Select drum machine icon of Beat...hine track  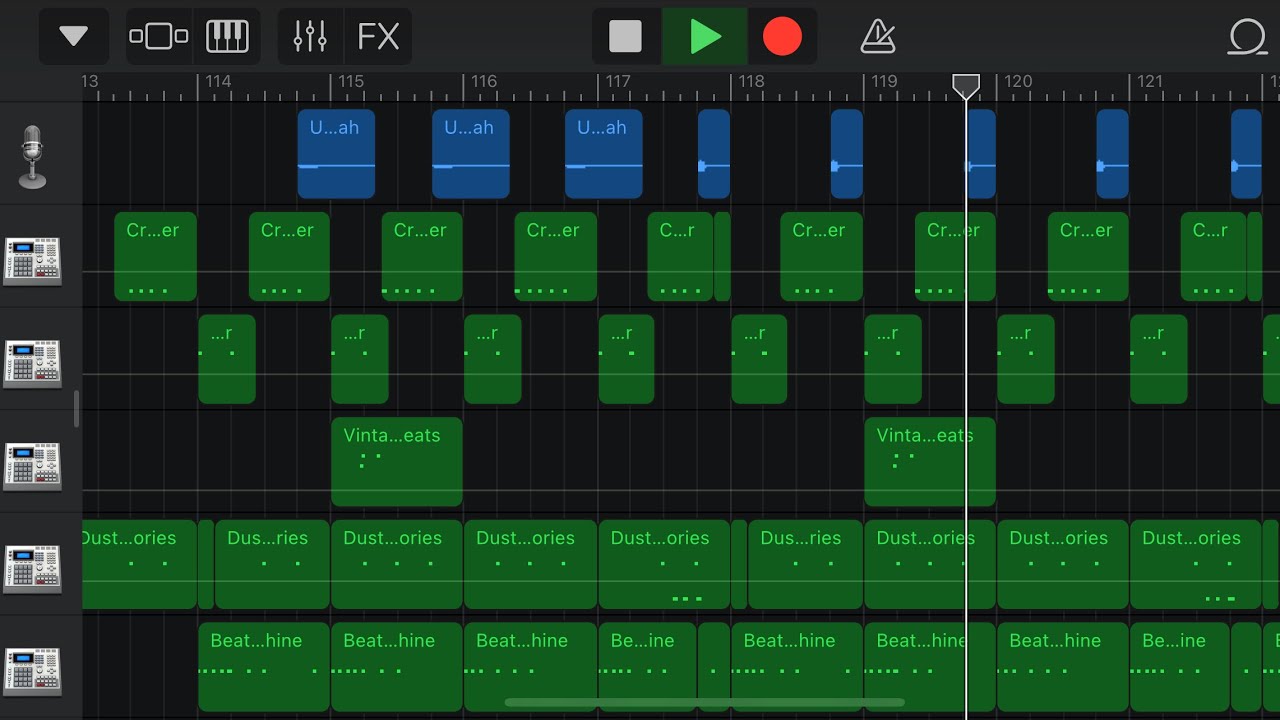(32, 671)
